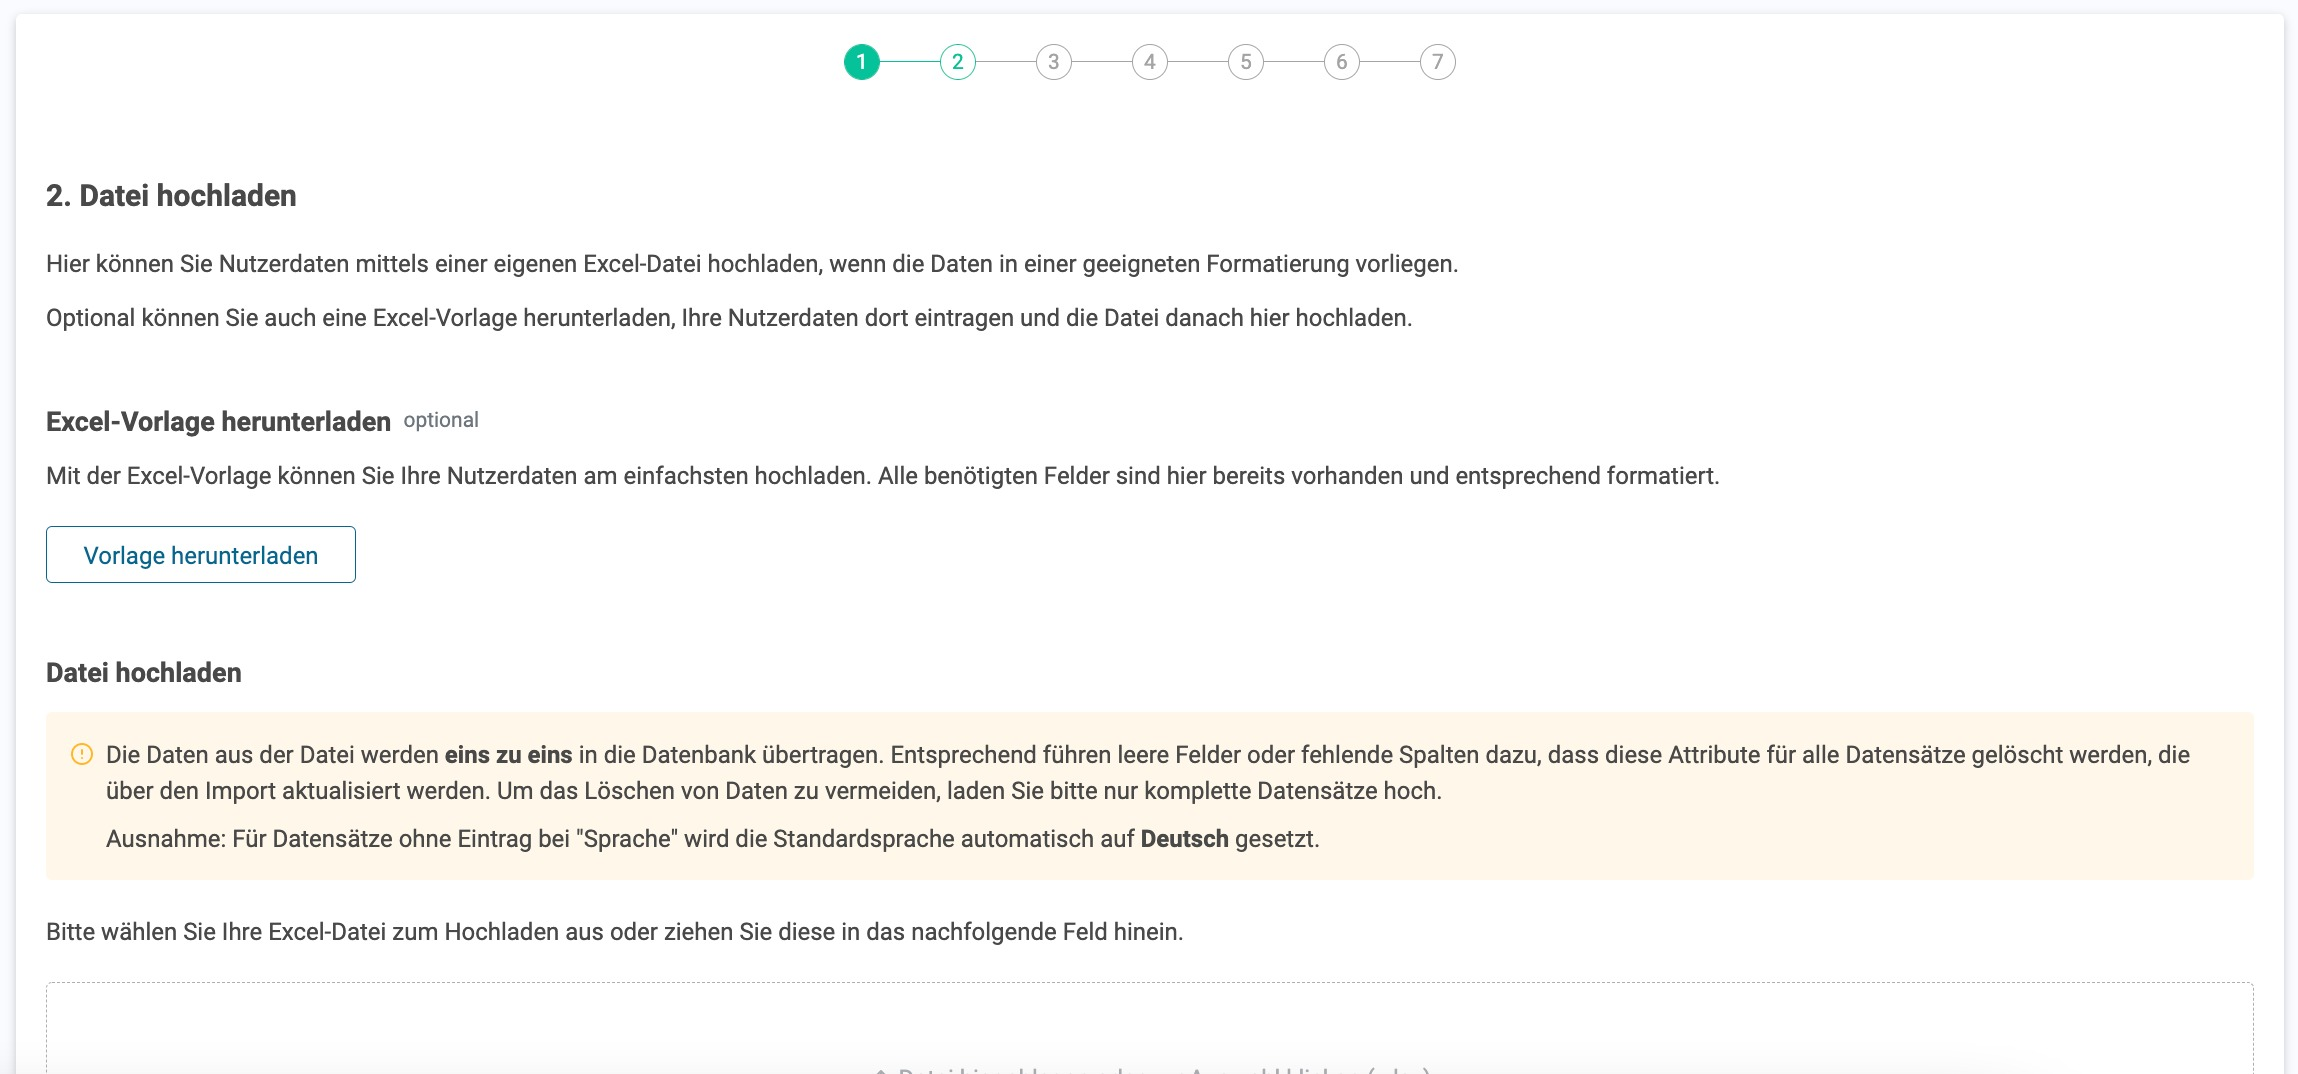Screen dimensions: 2298x1074
Task: Click the bold word 'Deutsch' in notice
Action: coord(1184,839)
